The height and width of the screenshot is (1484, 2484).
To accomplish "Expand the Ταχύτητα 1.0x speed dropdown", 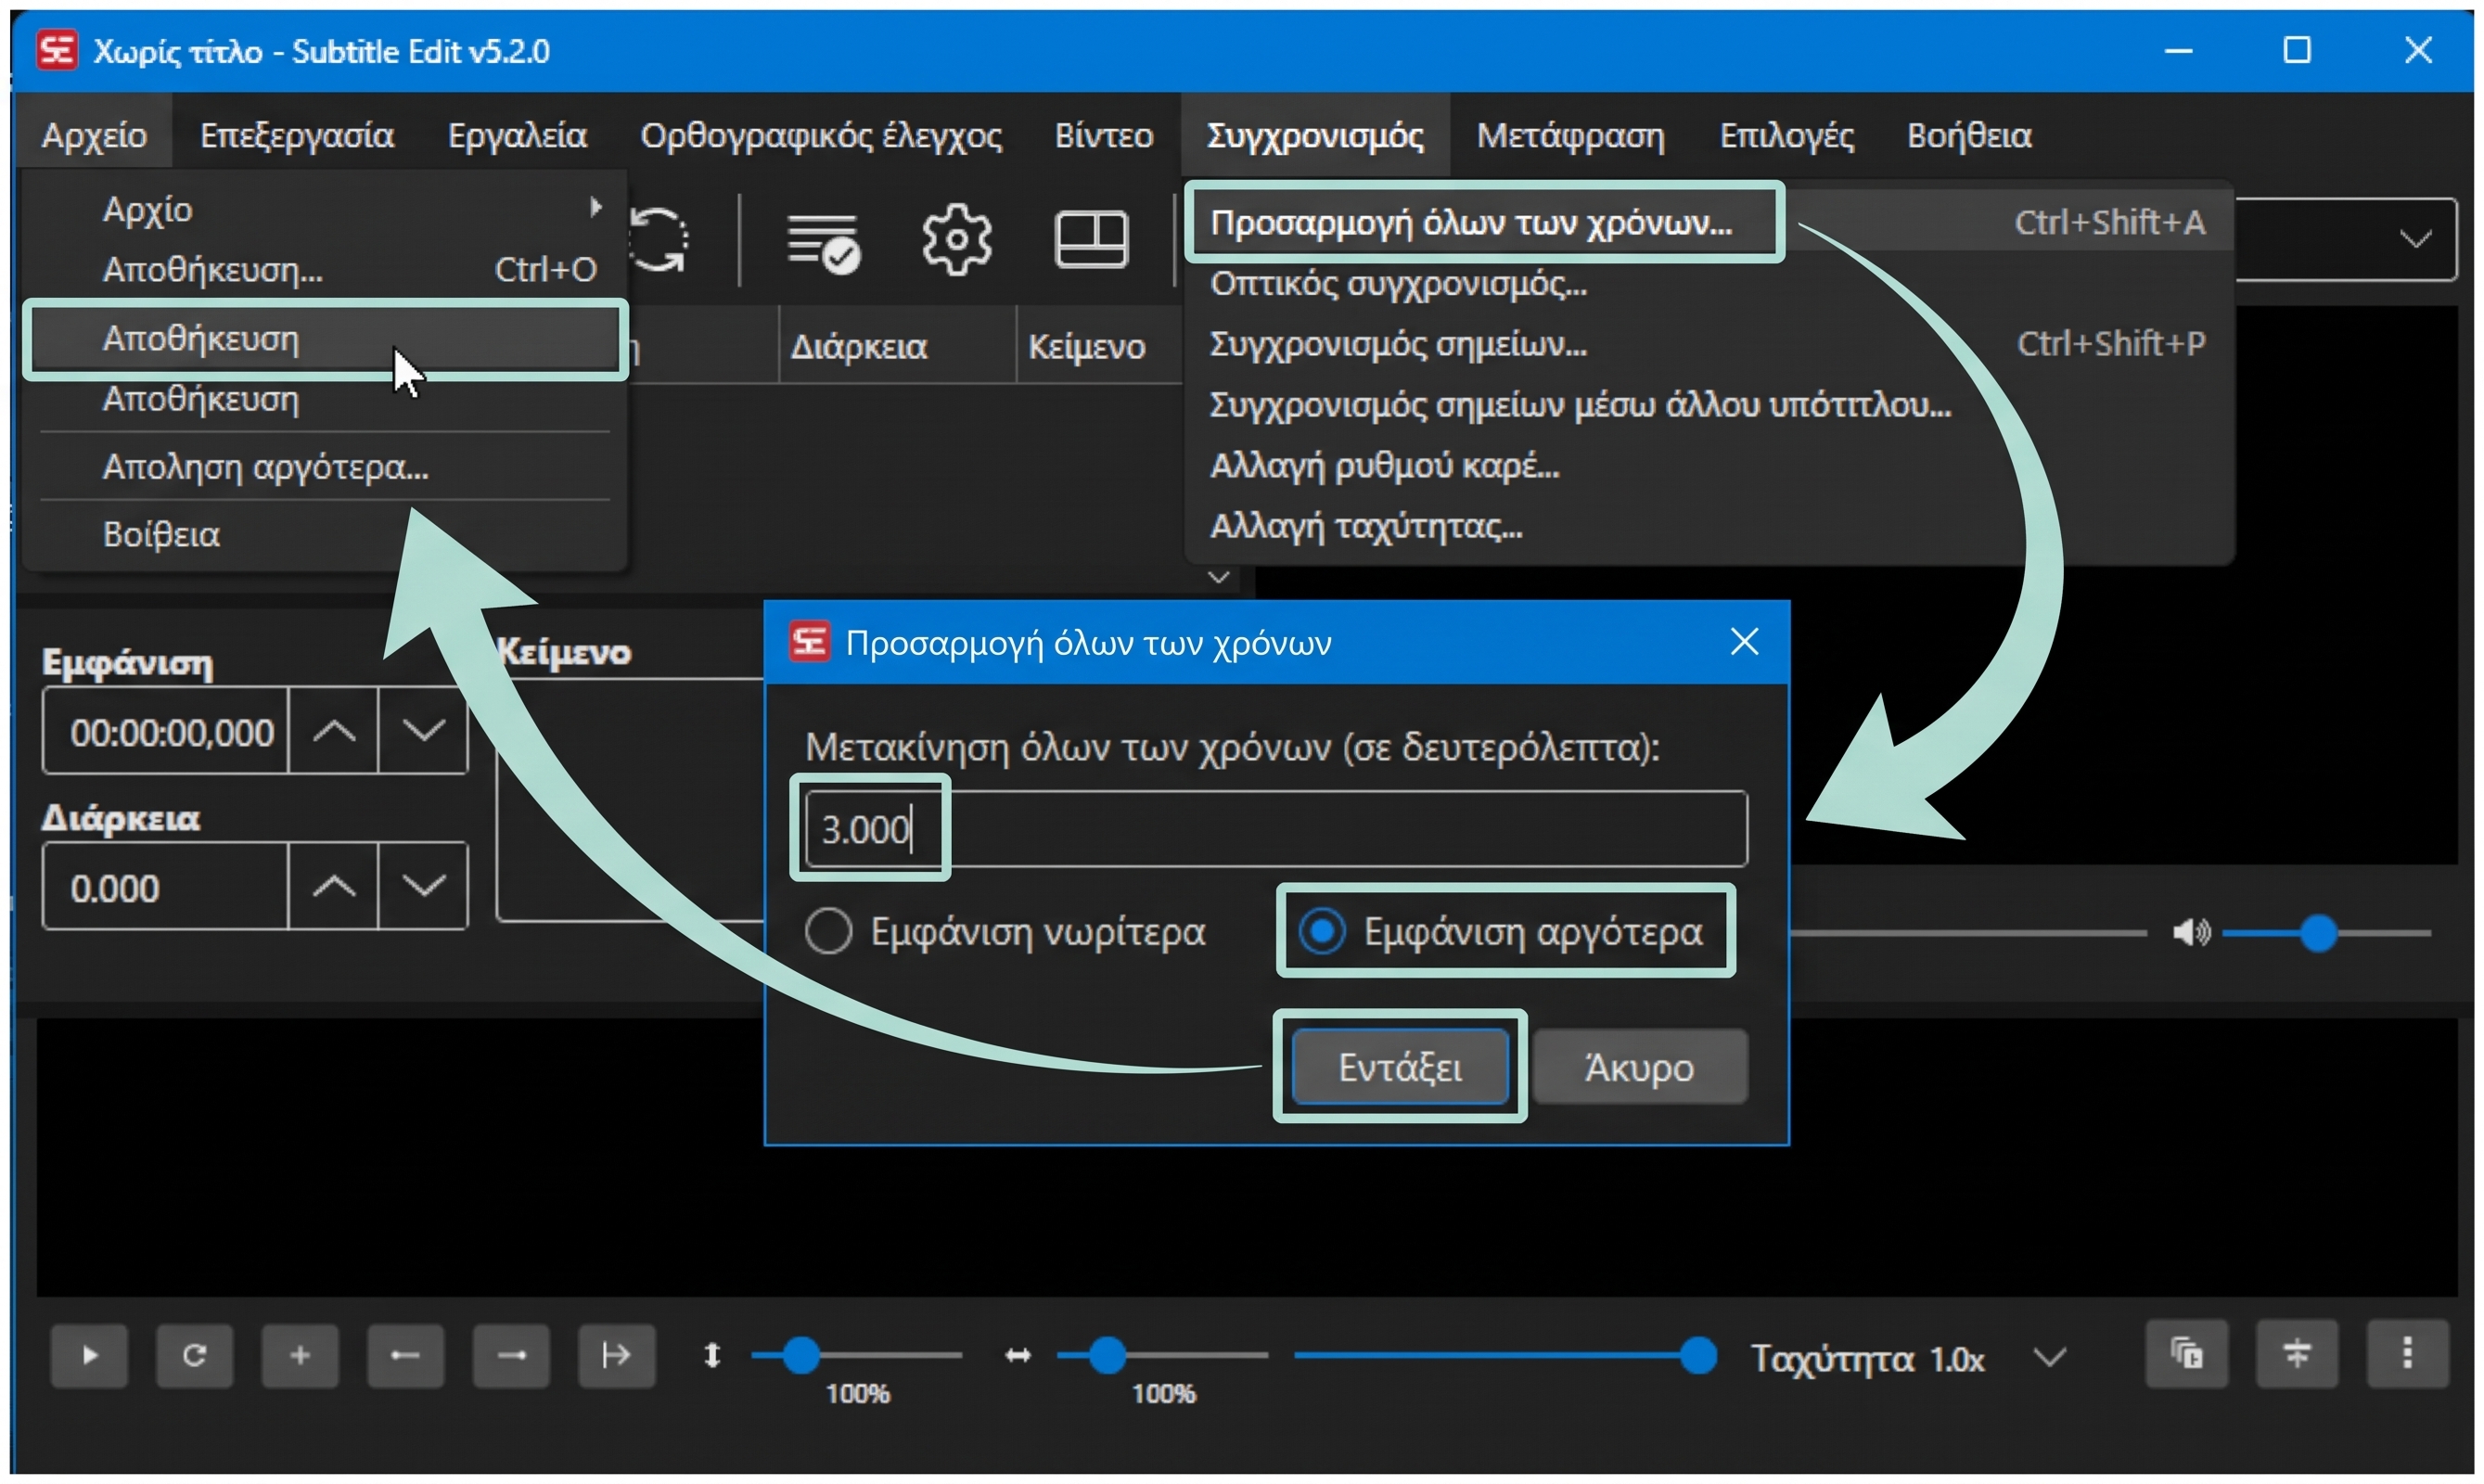I will [x=2049, y=1358].
